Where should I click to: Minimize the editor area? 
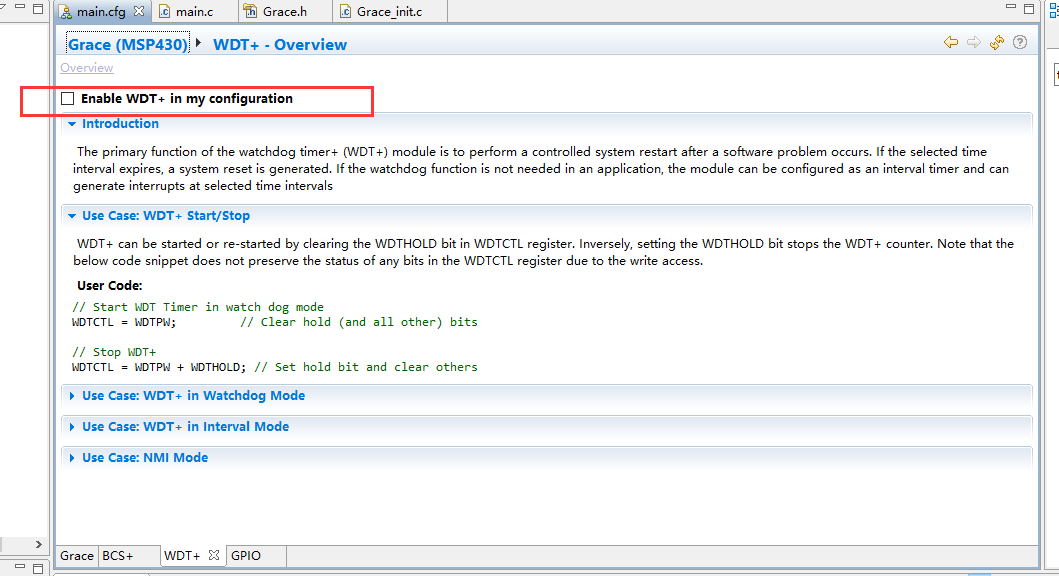point(1010,7)
